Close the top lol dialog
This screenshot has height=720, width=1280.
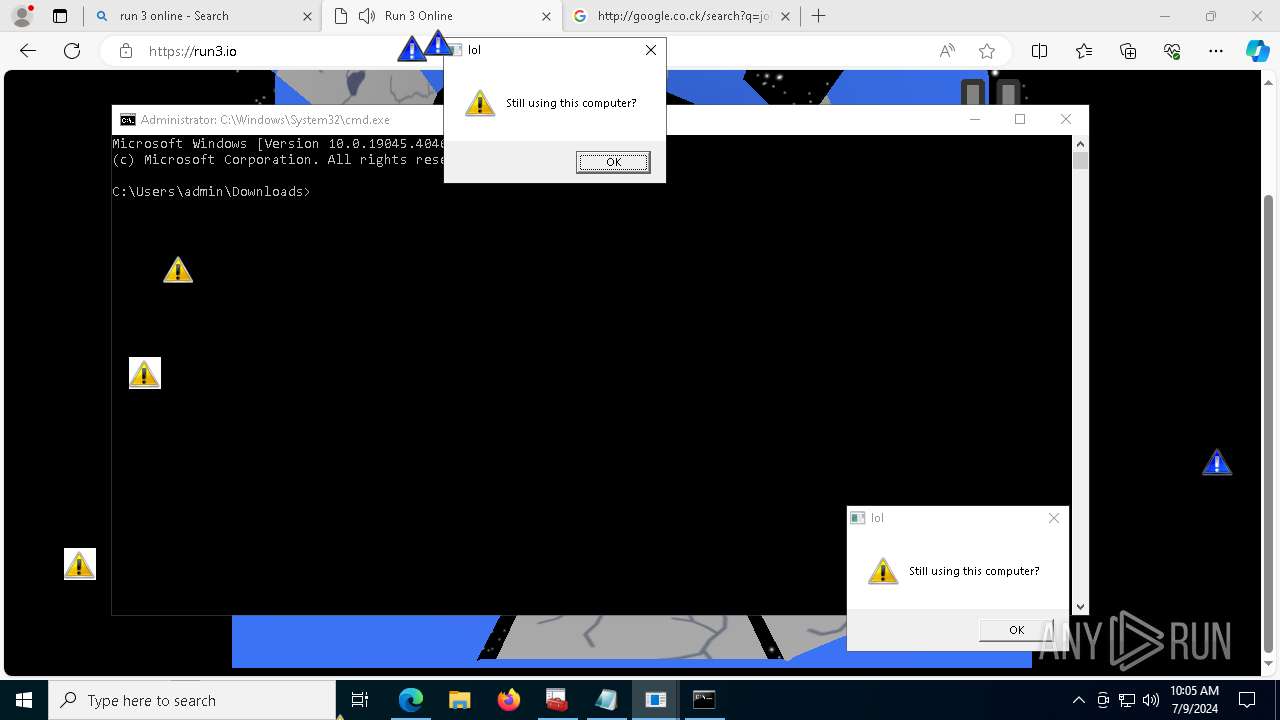point(651,50)
